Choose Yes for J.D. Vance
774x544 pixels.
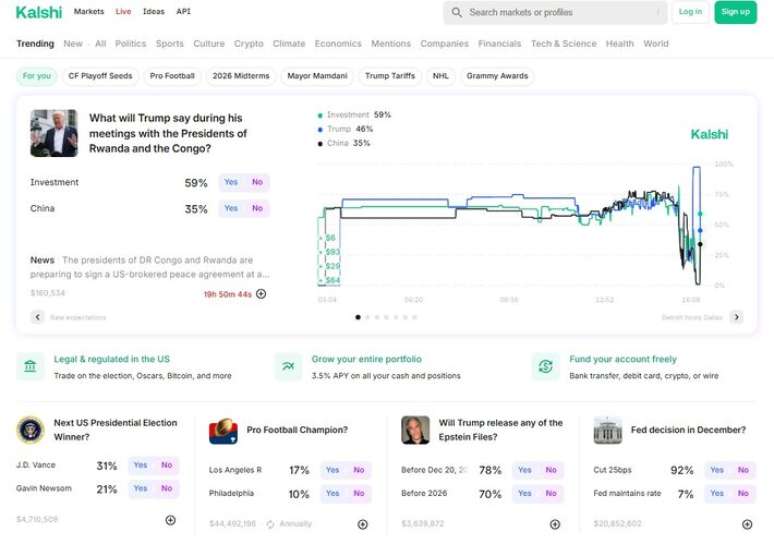[140, 465]
